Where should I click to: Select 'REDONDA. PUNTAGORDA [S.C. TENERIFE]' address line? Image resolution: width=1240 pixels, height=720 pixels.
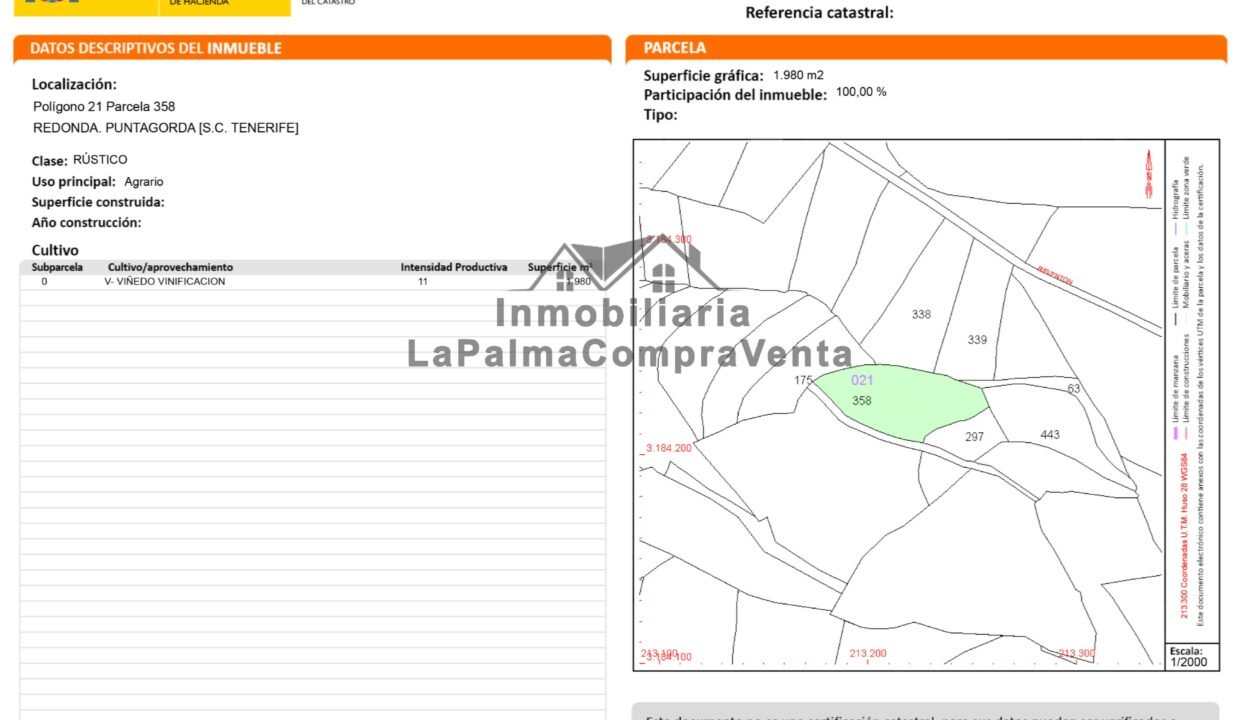[166, 128]
